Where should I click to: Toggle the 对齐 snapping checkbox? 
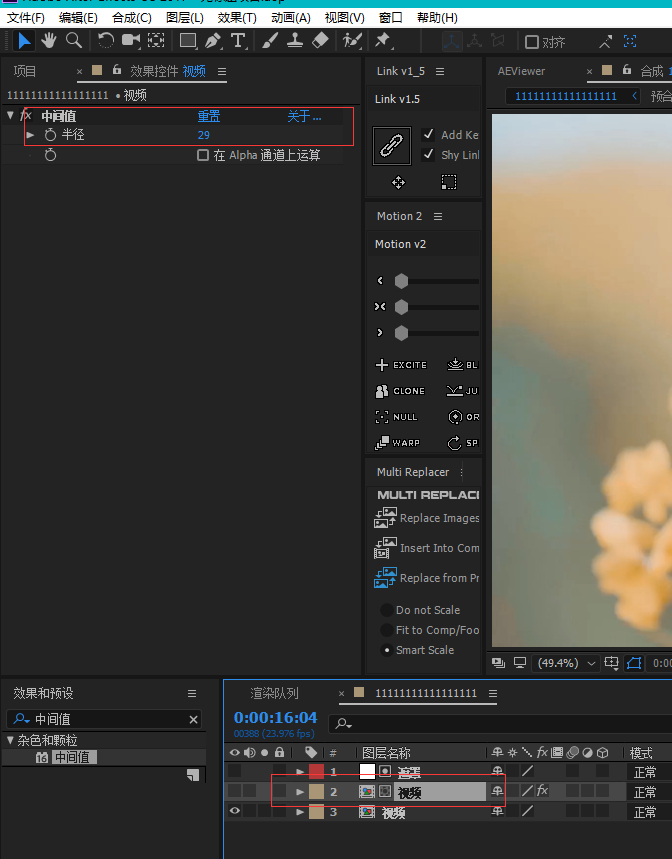click(x=531, y=42)
